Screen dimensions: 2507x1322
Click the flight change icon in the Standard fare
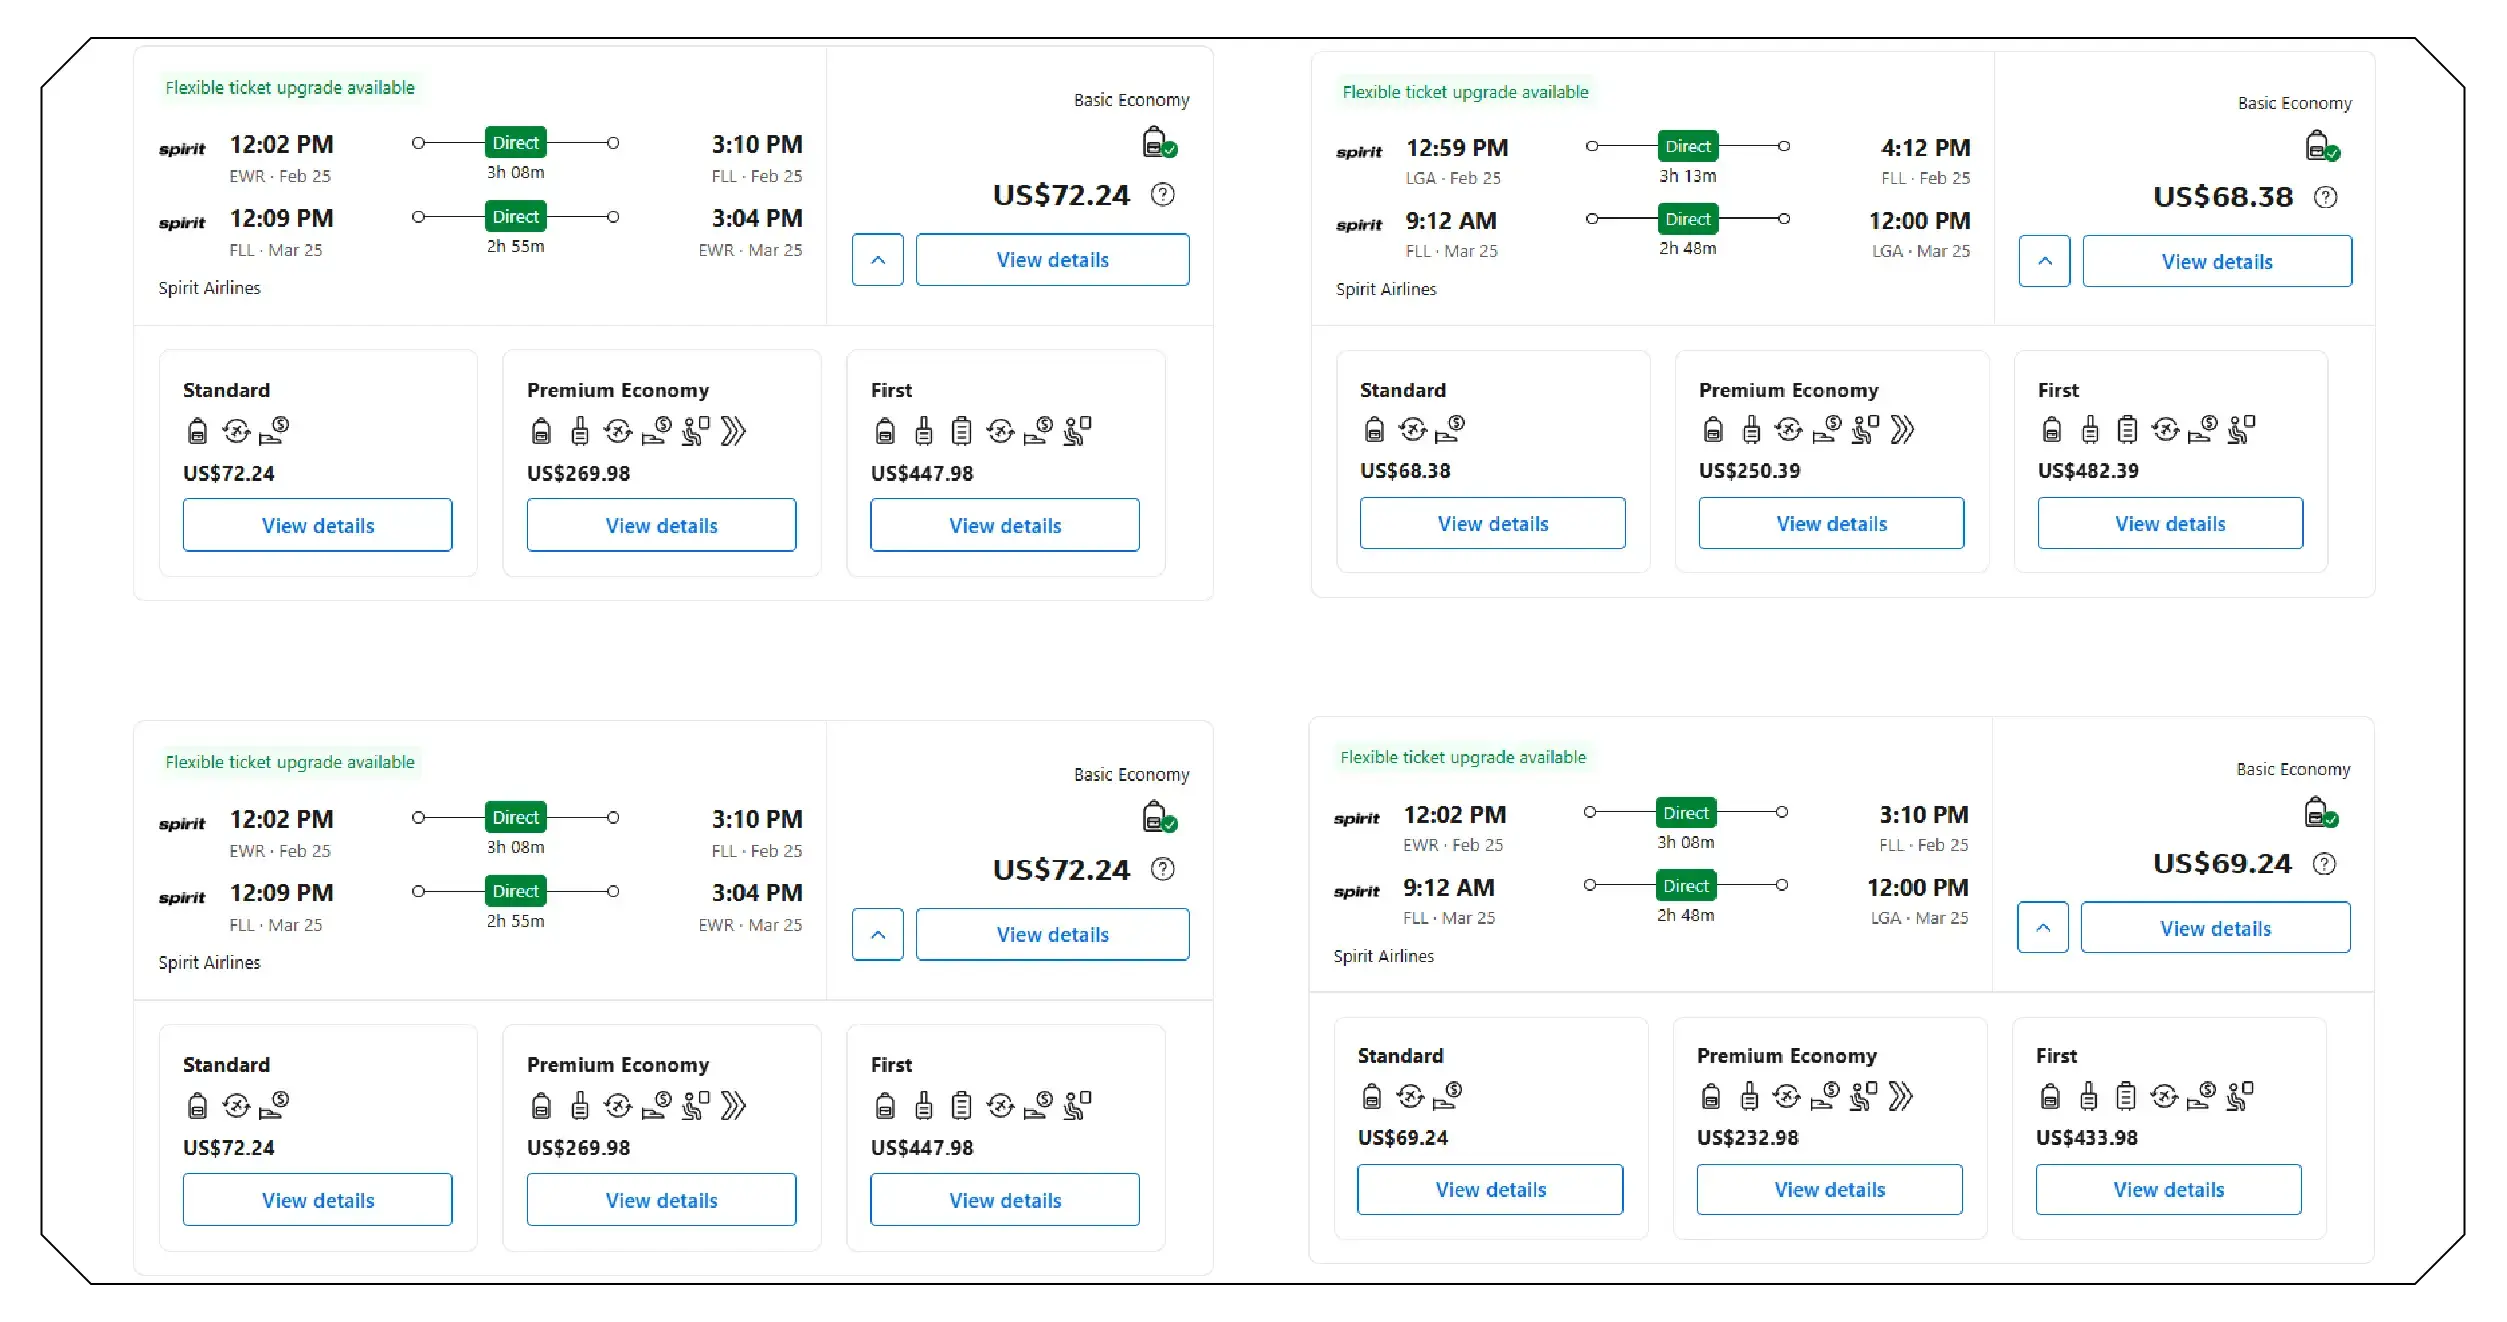(237, 431)
